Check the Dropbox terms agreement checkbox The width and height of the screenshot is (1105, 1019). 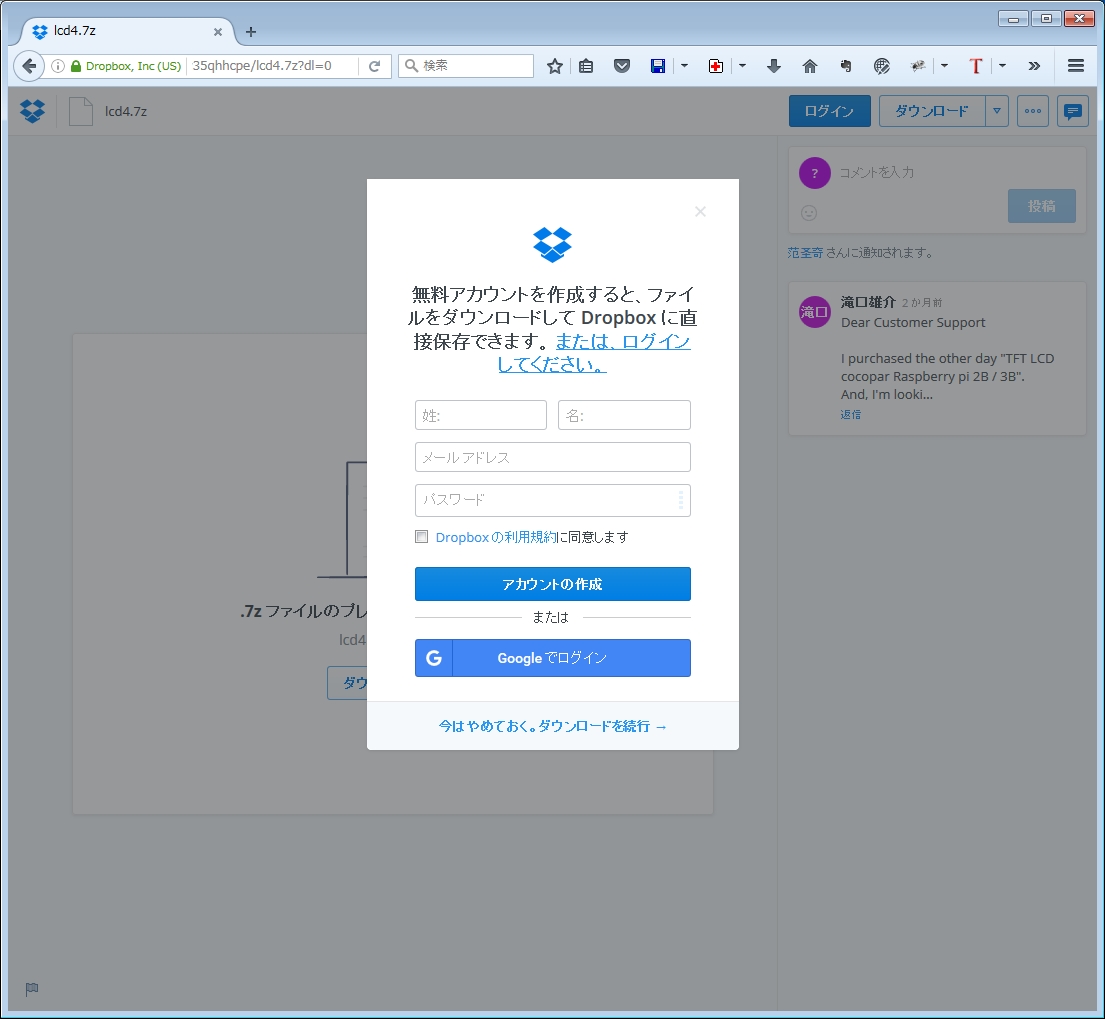[x=422, y=537]
